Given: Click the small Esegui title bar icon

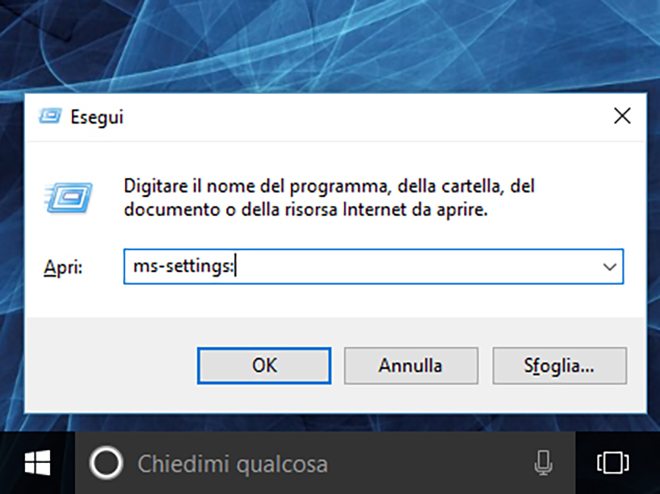Looking at the screenshot, I should pos(49,116).
